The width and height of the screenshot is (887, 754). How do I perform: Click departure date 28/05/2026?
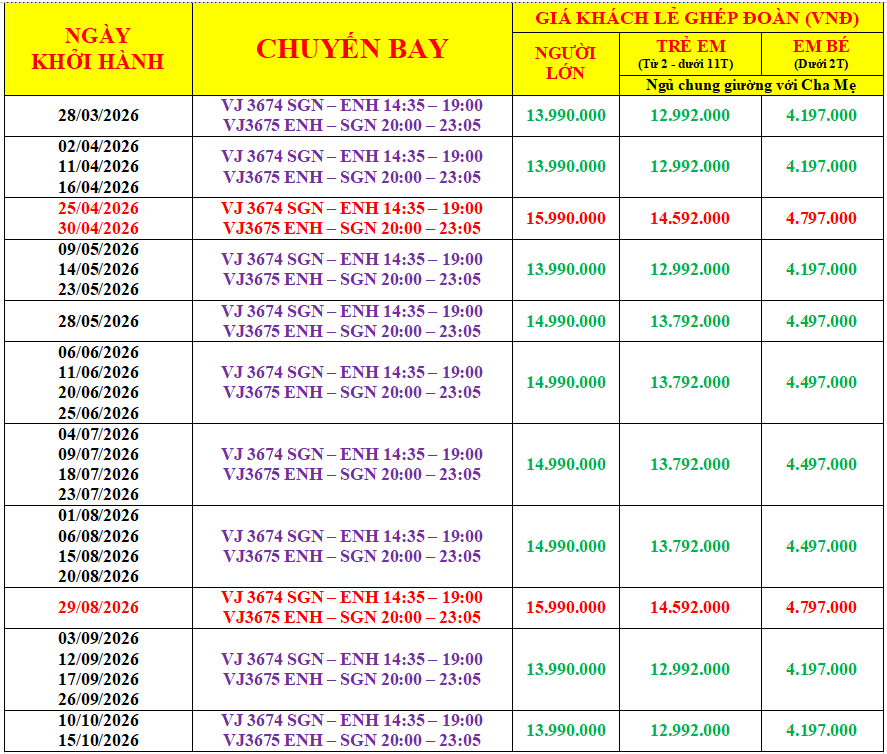point(98,321)
